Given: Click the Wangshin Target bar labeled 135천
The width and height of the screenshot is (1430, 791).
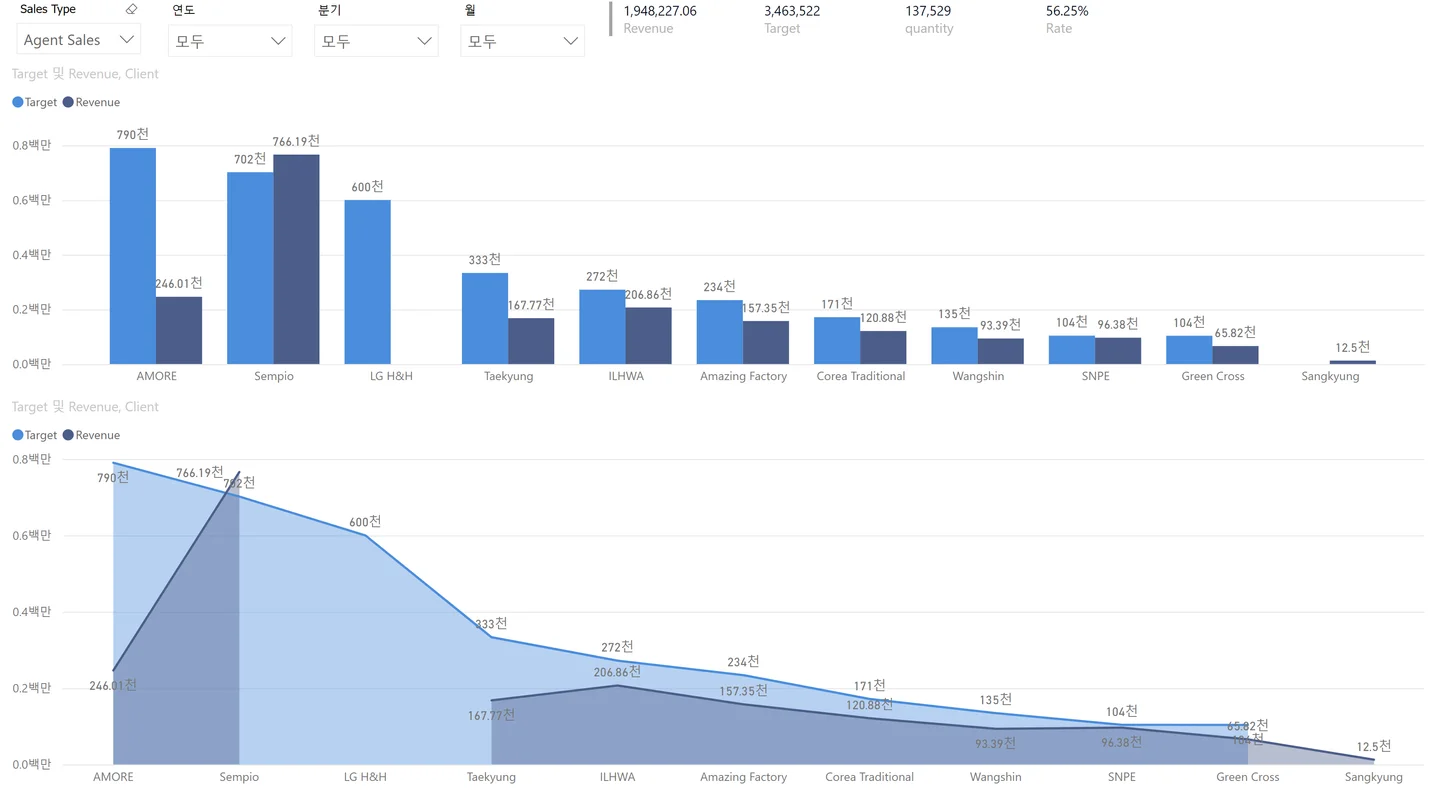Looking at the screenshot, I should 954,345.
